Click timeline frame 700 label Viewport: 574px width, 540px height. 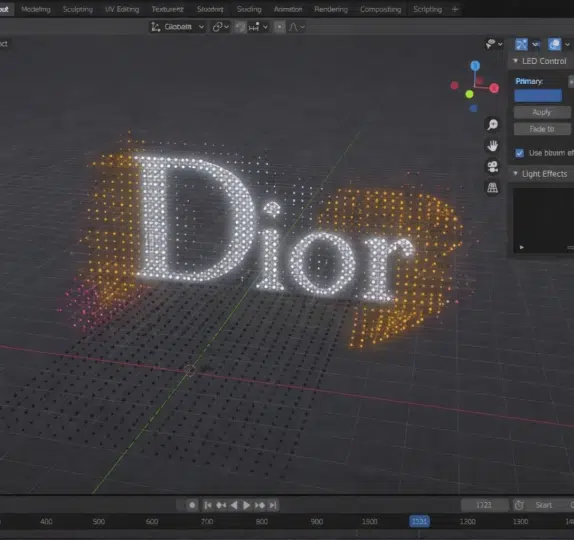(207, 521)
